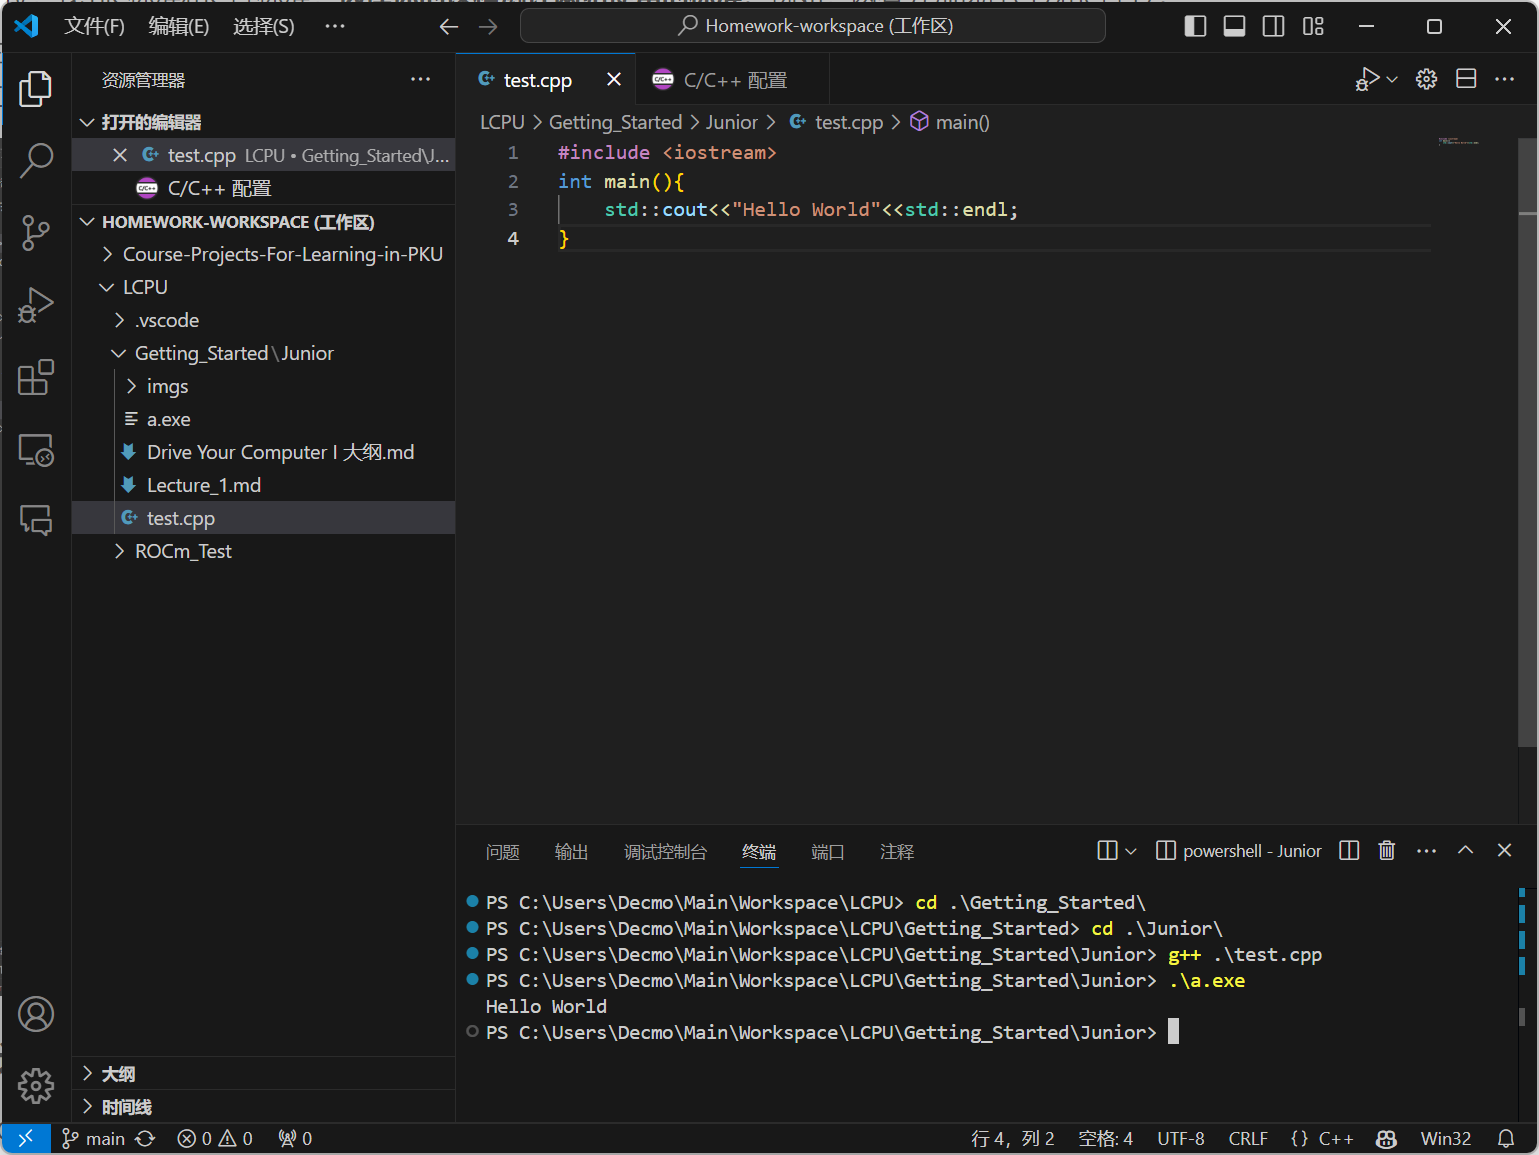Click the command center search box
1539x1155 pixels.
(x=812, y=26)
